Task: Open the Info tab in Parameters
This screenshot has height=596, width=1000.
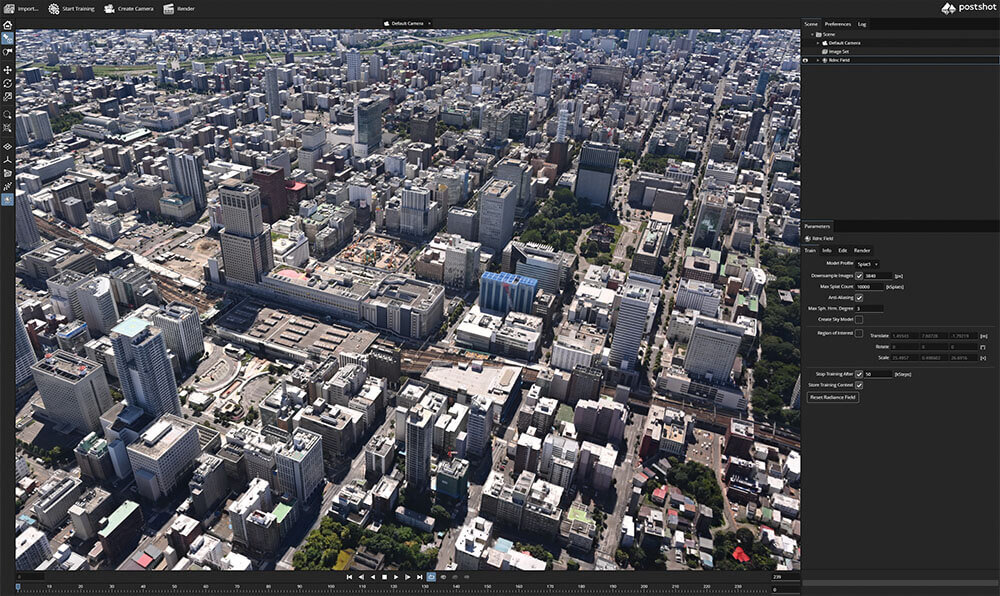Action: (x=826, y=250)
